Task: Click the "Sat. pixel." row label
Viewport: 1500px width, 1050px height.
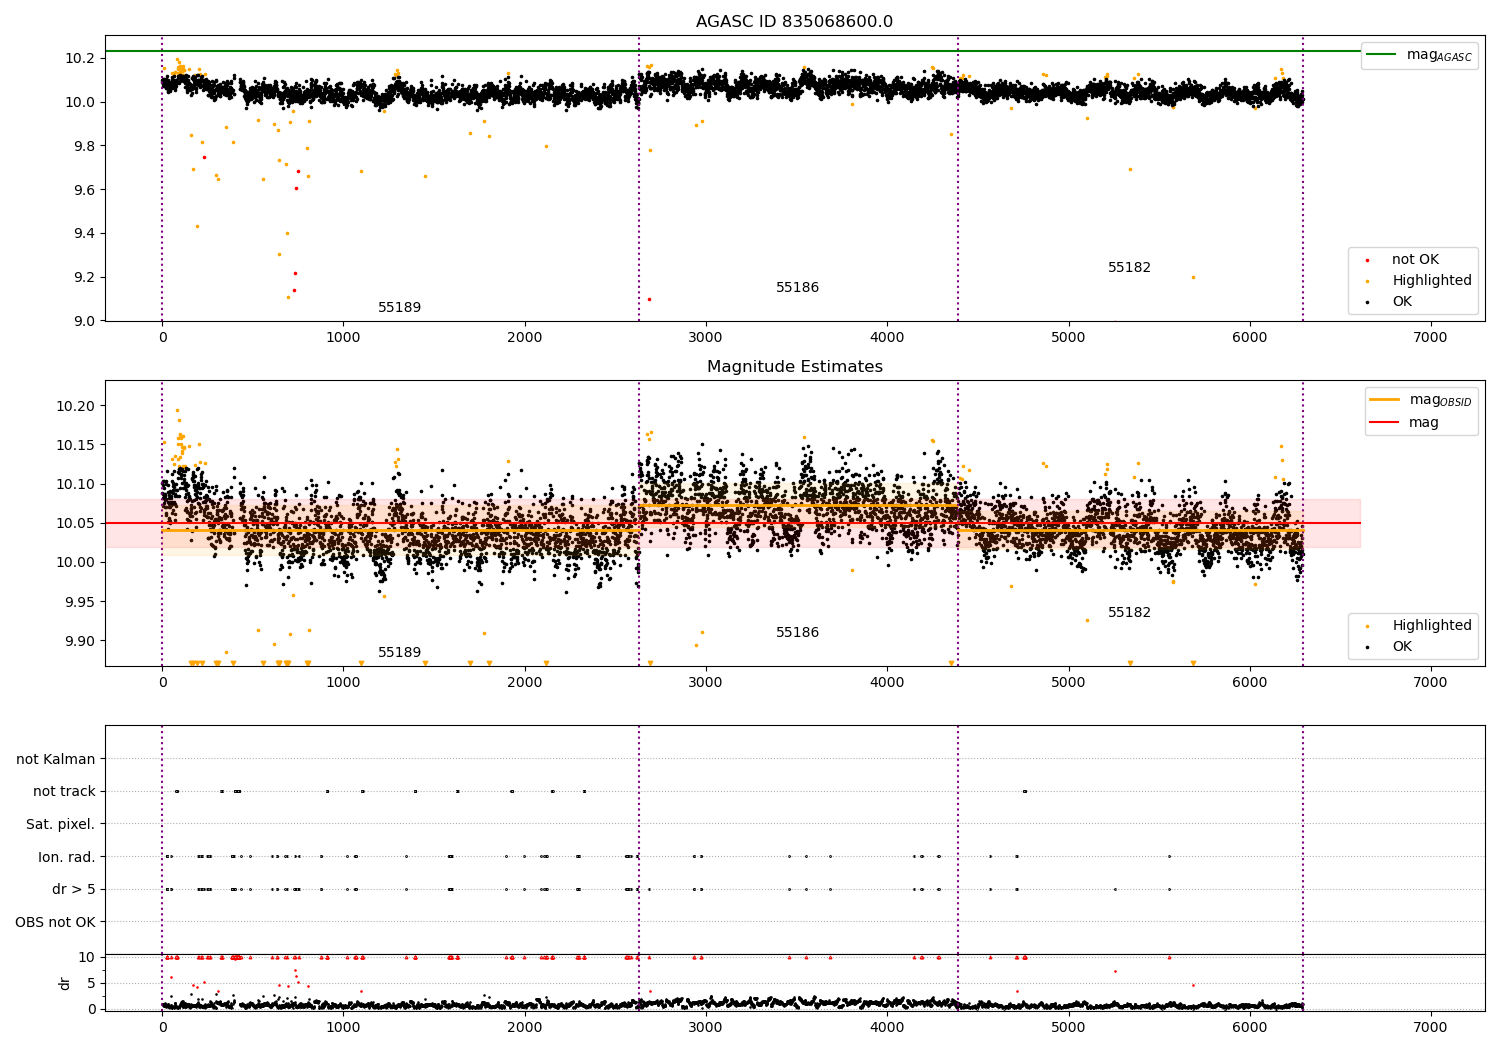Action: 61,825
